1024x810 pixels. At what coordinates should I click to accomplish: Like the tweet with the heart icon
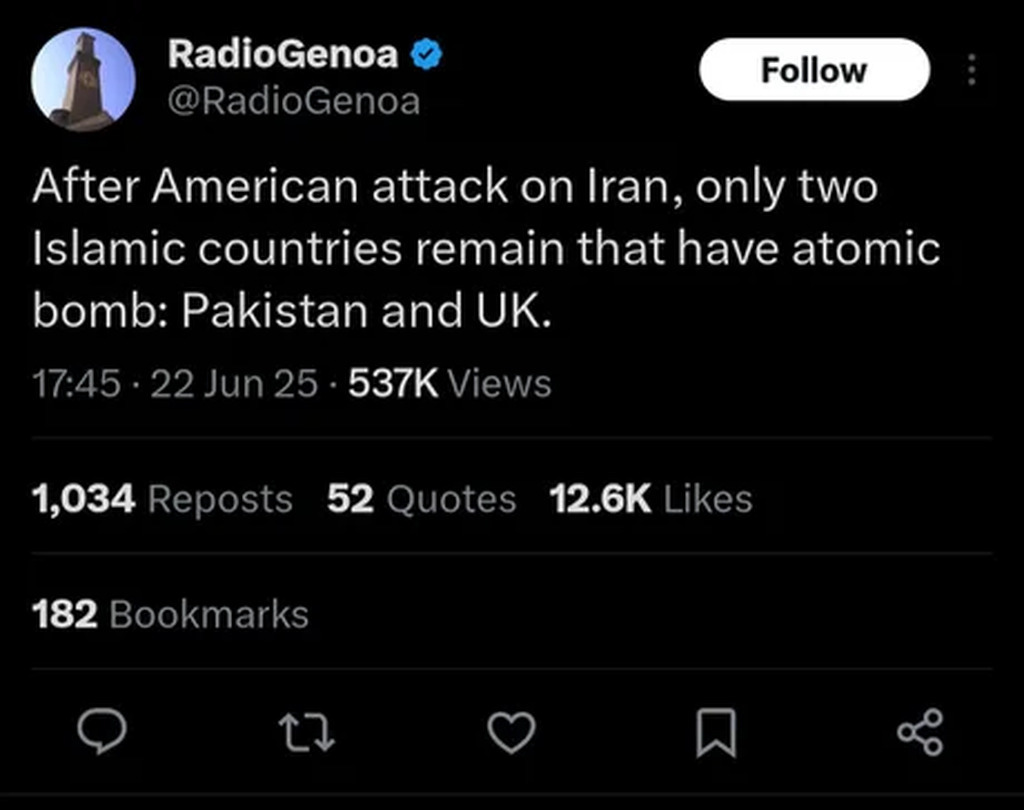point(511,732)
